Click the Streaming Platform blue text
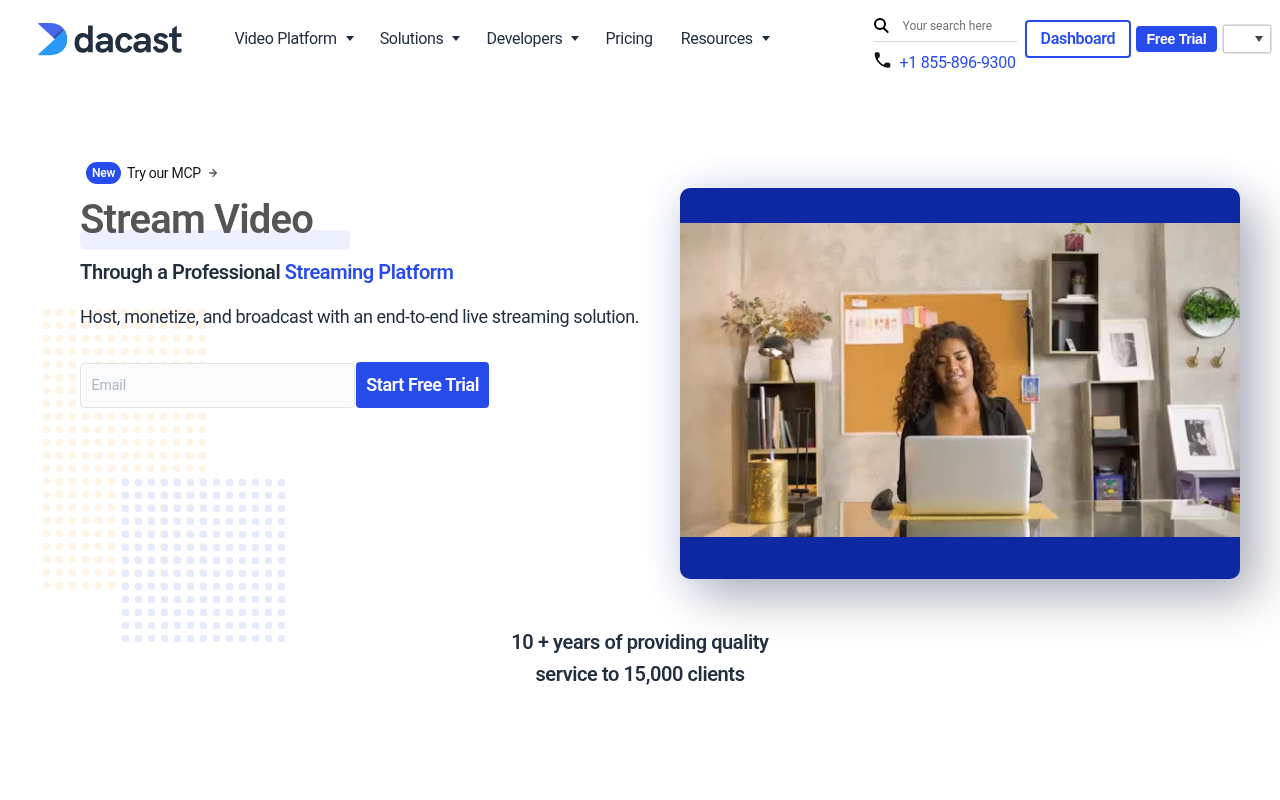This screenshot has width=1280, height=800. [x=369, y=272]
